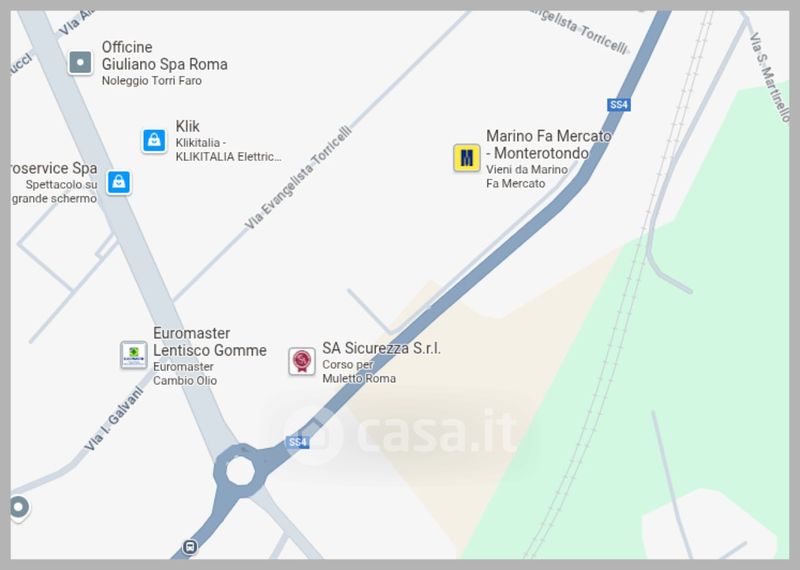Click the Via S. Martinello street label
800x570 pixels.
(770, 77)
